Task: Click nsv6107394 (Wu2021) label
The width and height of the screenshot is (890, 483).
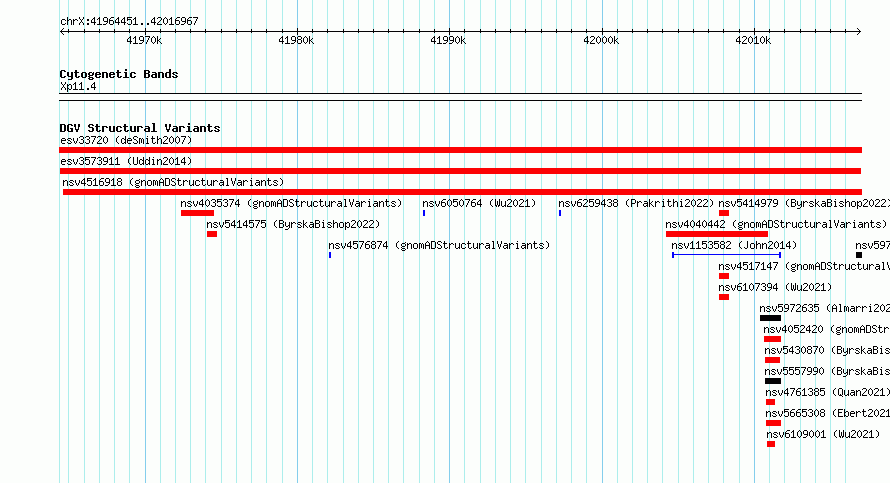Action: point(775,287)
